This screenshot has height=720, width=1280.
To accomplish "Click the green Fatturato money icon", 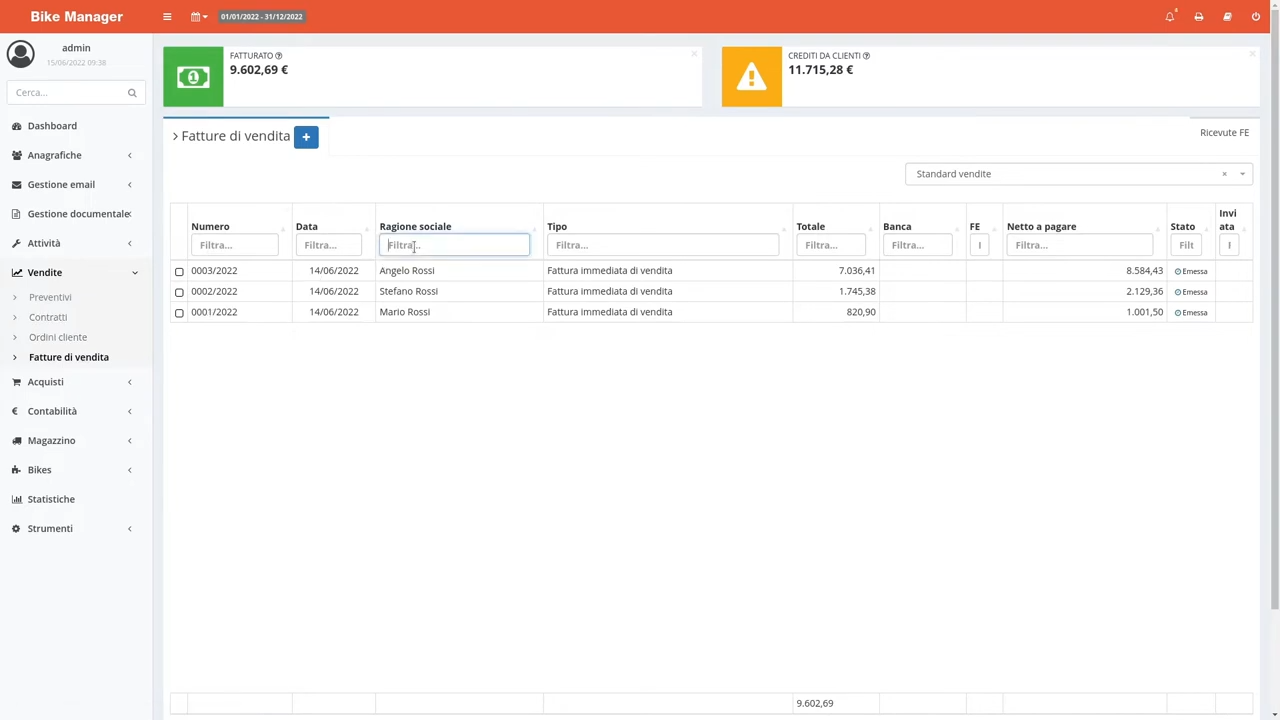I will [x=193, y=77].
